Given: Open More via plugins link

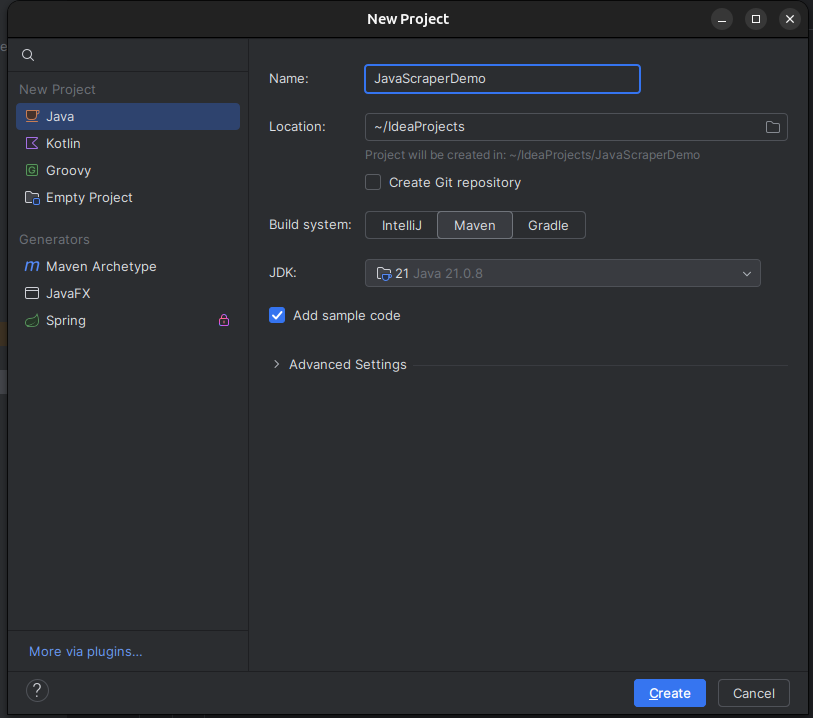Looking at the screenshot, I should pos(86,651).
